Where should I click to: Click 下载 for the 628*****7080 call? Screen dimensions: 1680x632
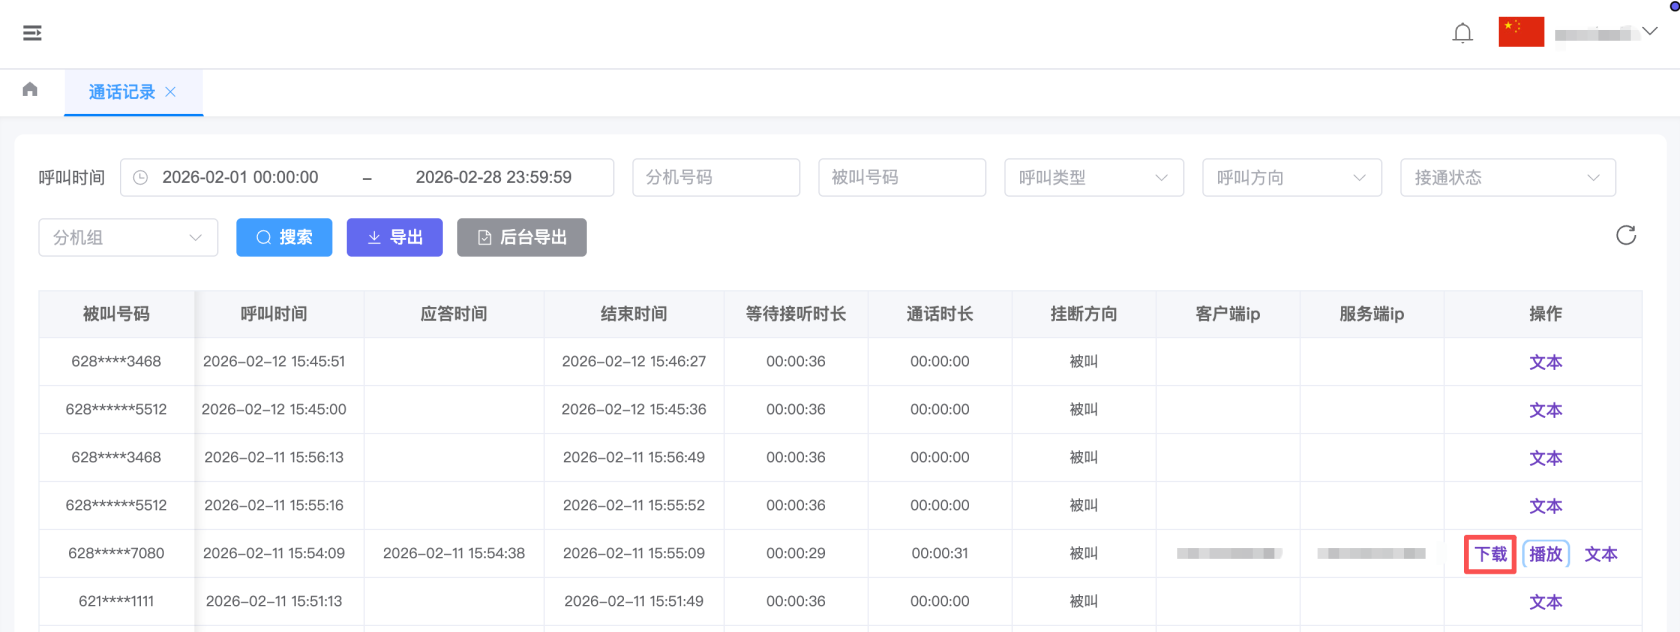[x=1490, y=554]
